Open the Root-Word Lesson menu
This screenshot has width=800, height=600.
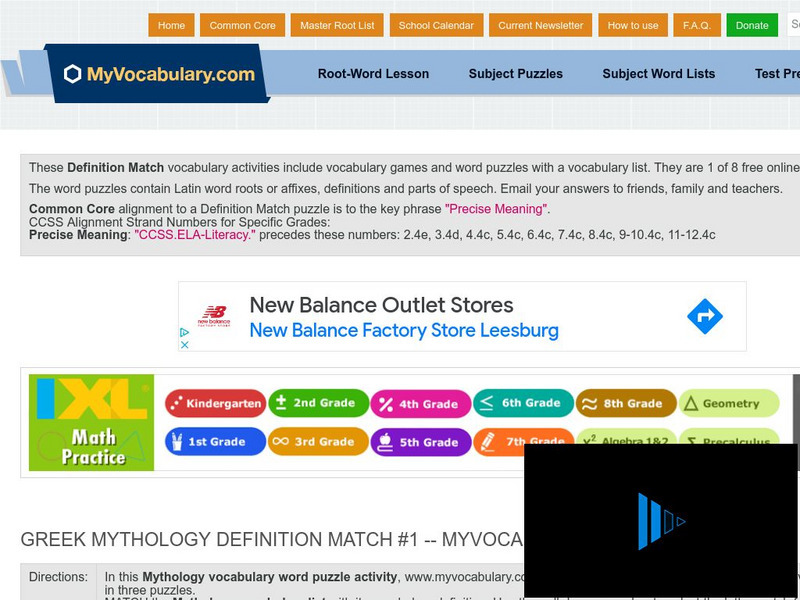tap(373, 74)
